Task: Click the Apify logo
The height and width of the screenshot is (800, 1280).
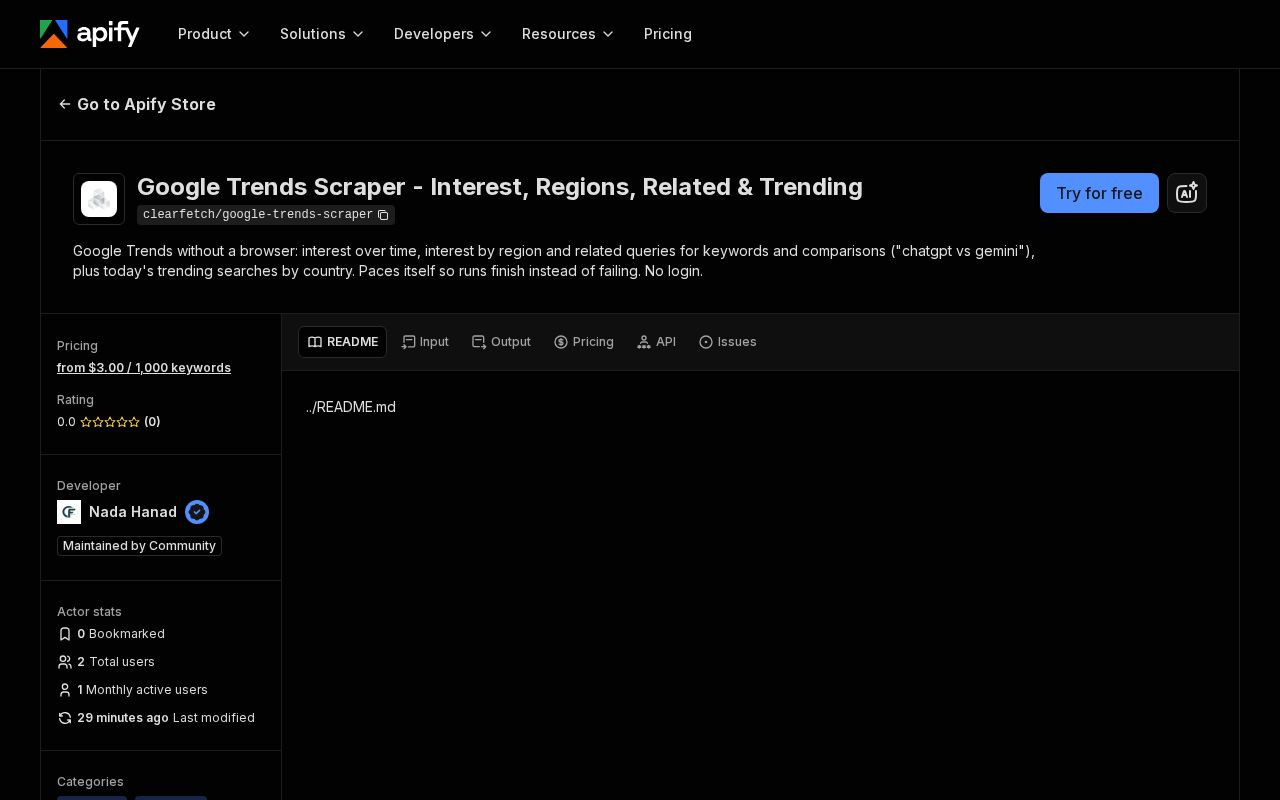Action: [x=90, y=34]
